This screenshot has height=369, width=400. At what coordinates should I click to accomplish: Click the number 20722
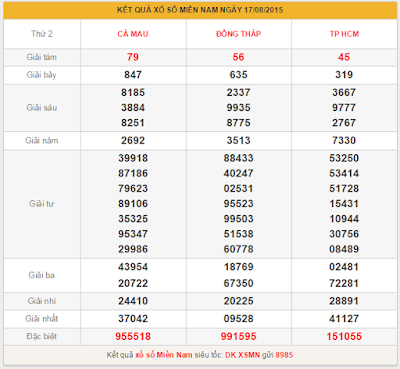(x=133, y=283)
